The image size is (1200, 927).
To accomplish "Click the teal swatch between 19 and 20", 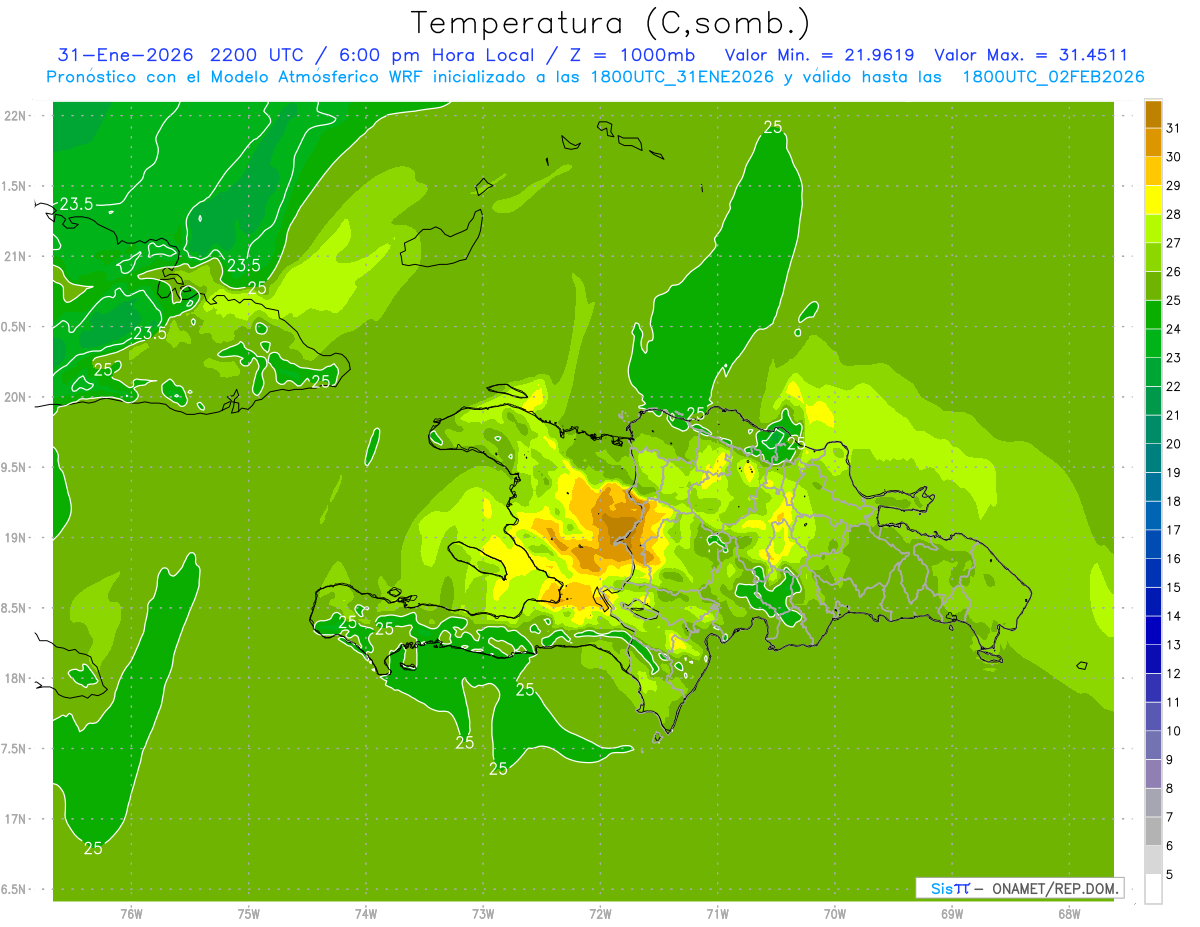I will (x=1153, y=458).
